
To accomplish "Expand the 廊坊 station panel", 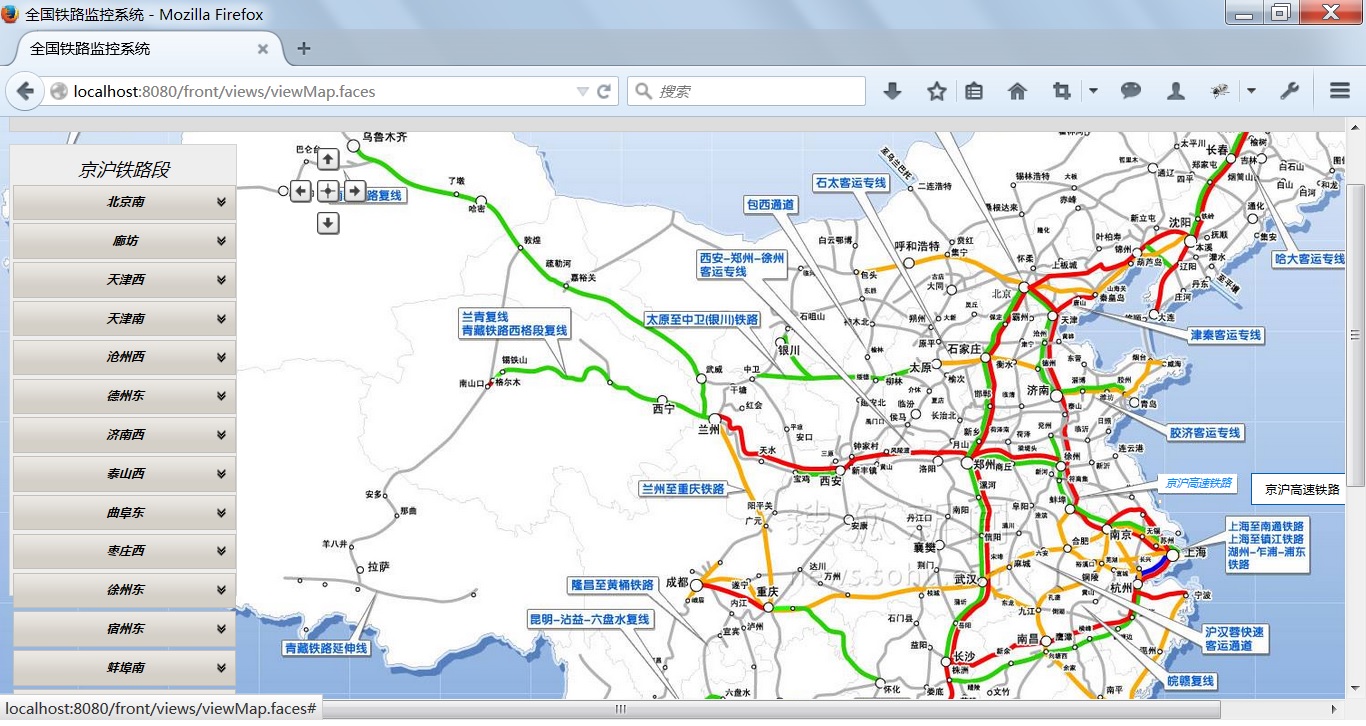I will point(124,241).
